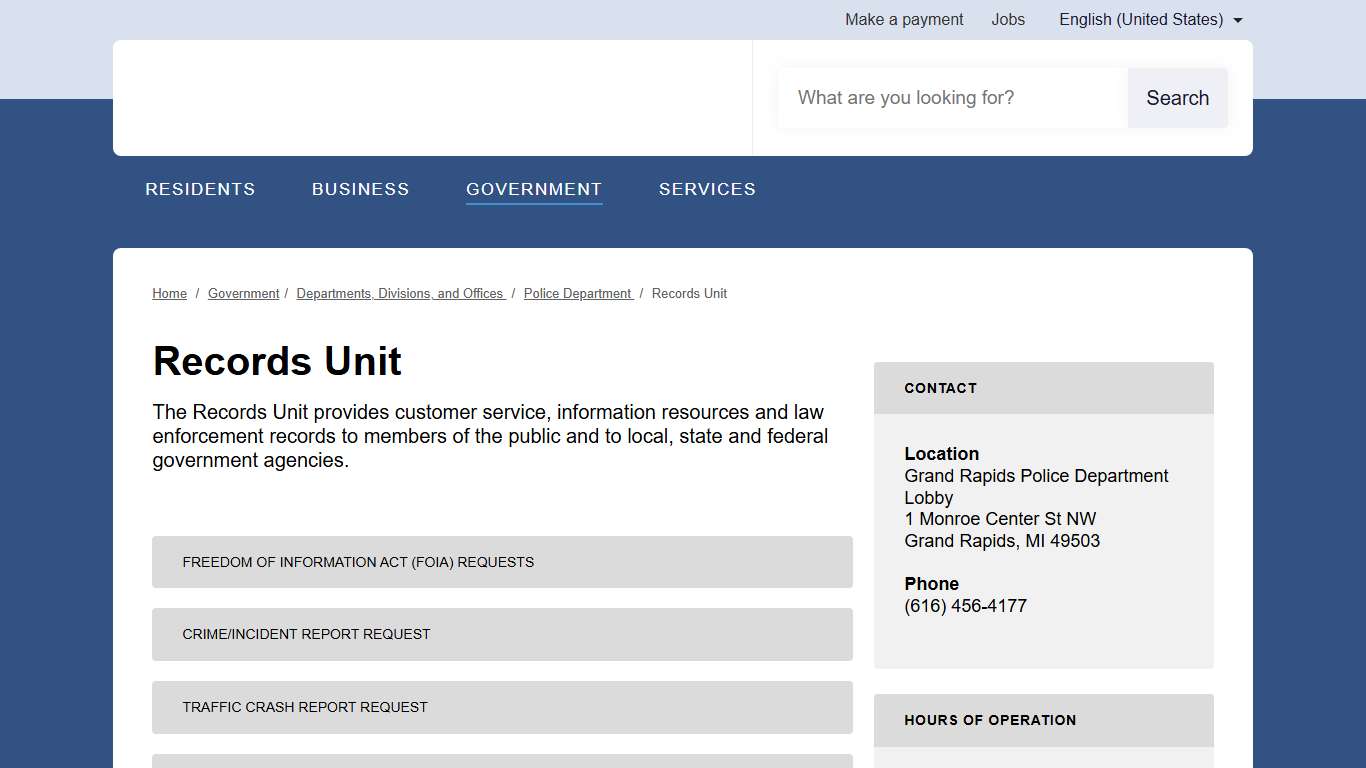The image size is (1366, 768).
Task: Expand the Crime/Incident Report Request section
Action: (502, 634)
